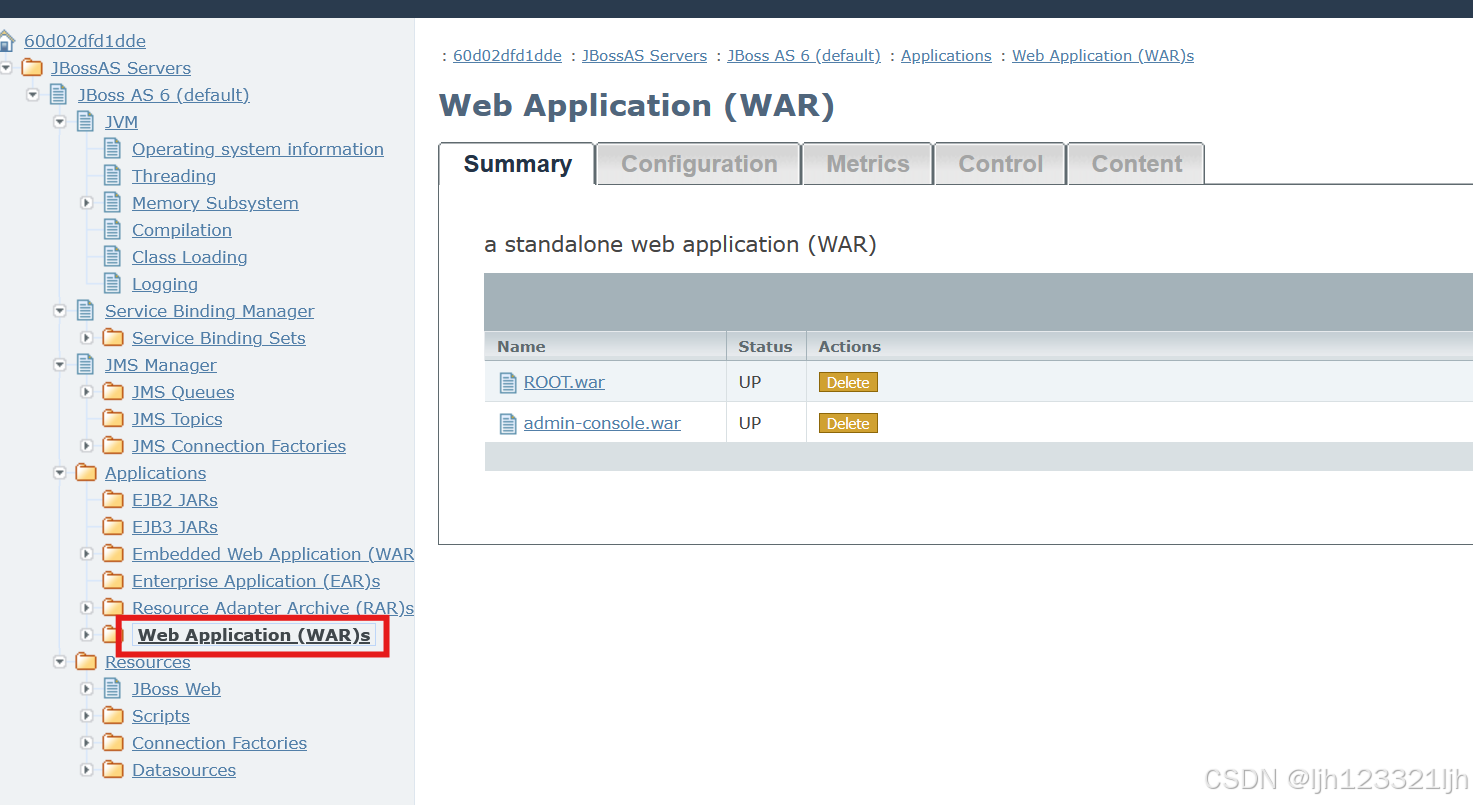Select Web Application (WAR)s in the tree
Viewport: 1473px width, 805px height.
pos(254,635)
